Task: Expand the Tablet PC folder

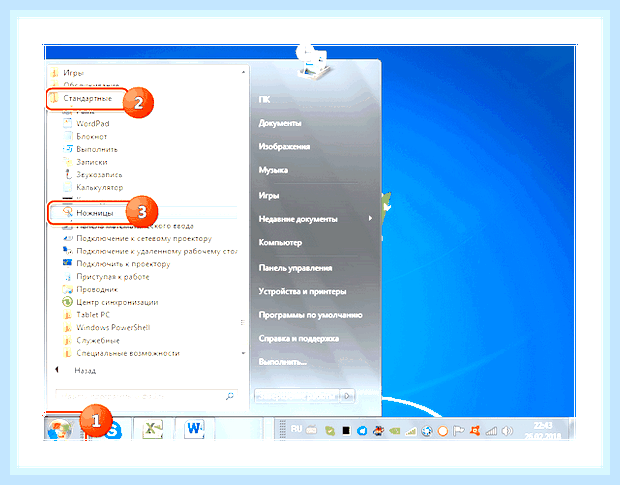Action: (x=87, y=315)
